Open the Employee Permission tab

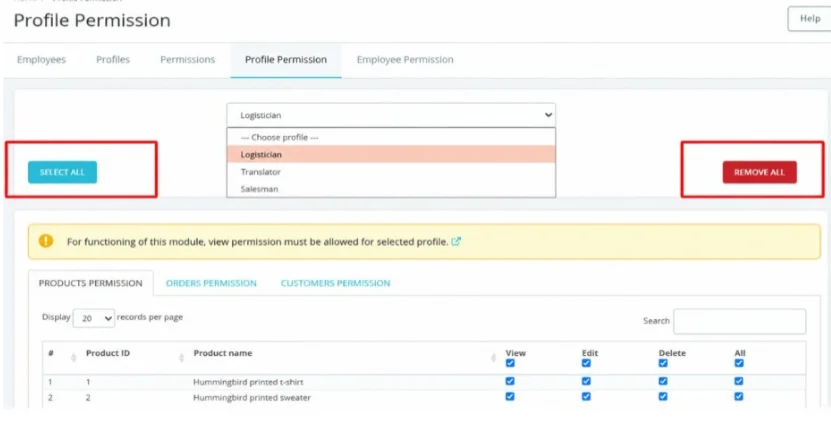(405, 60)
